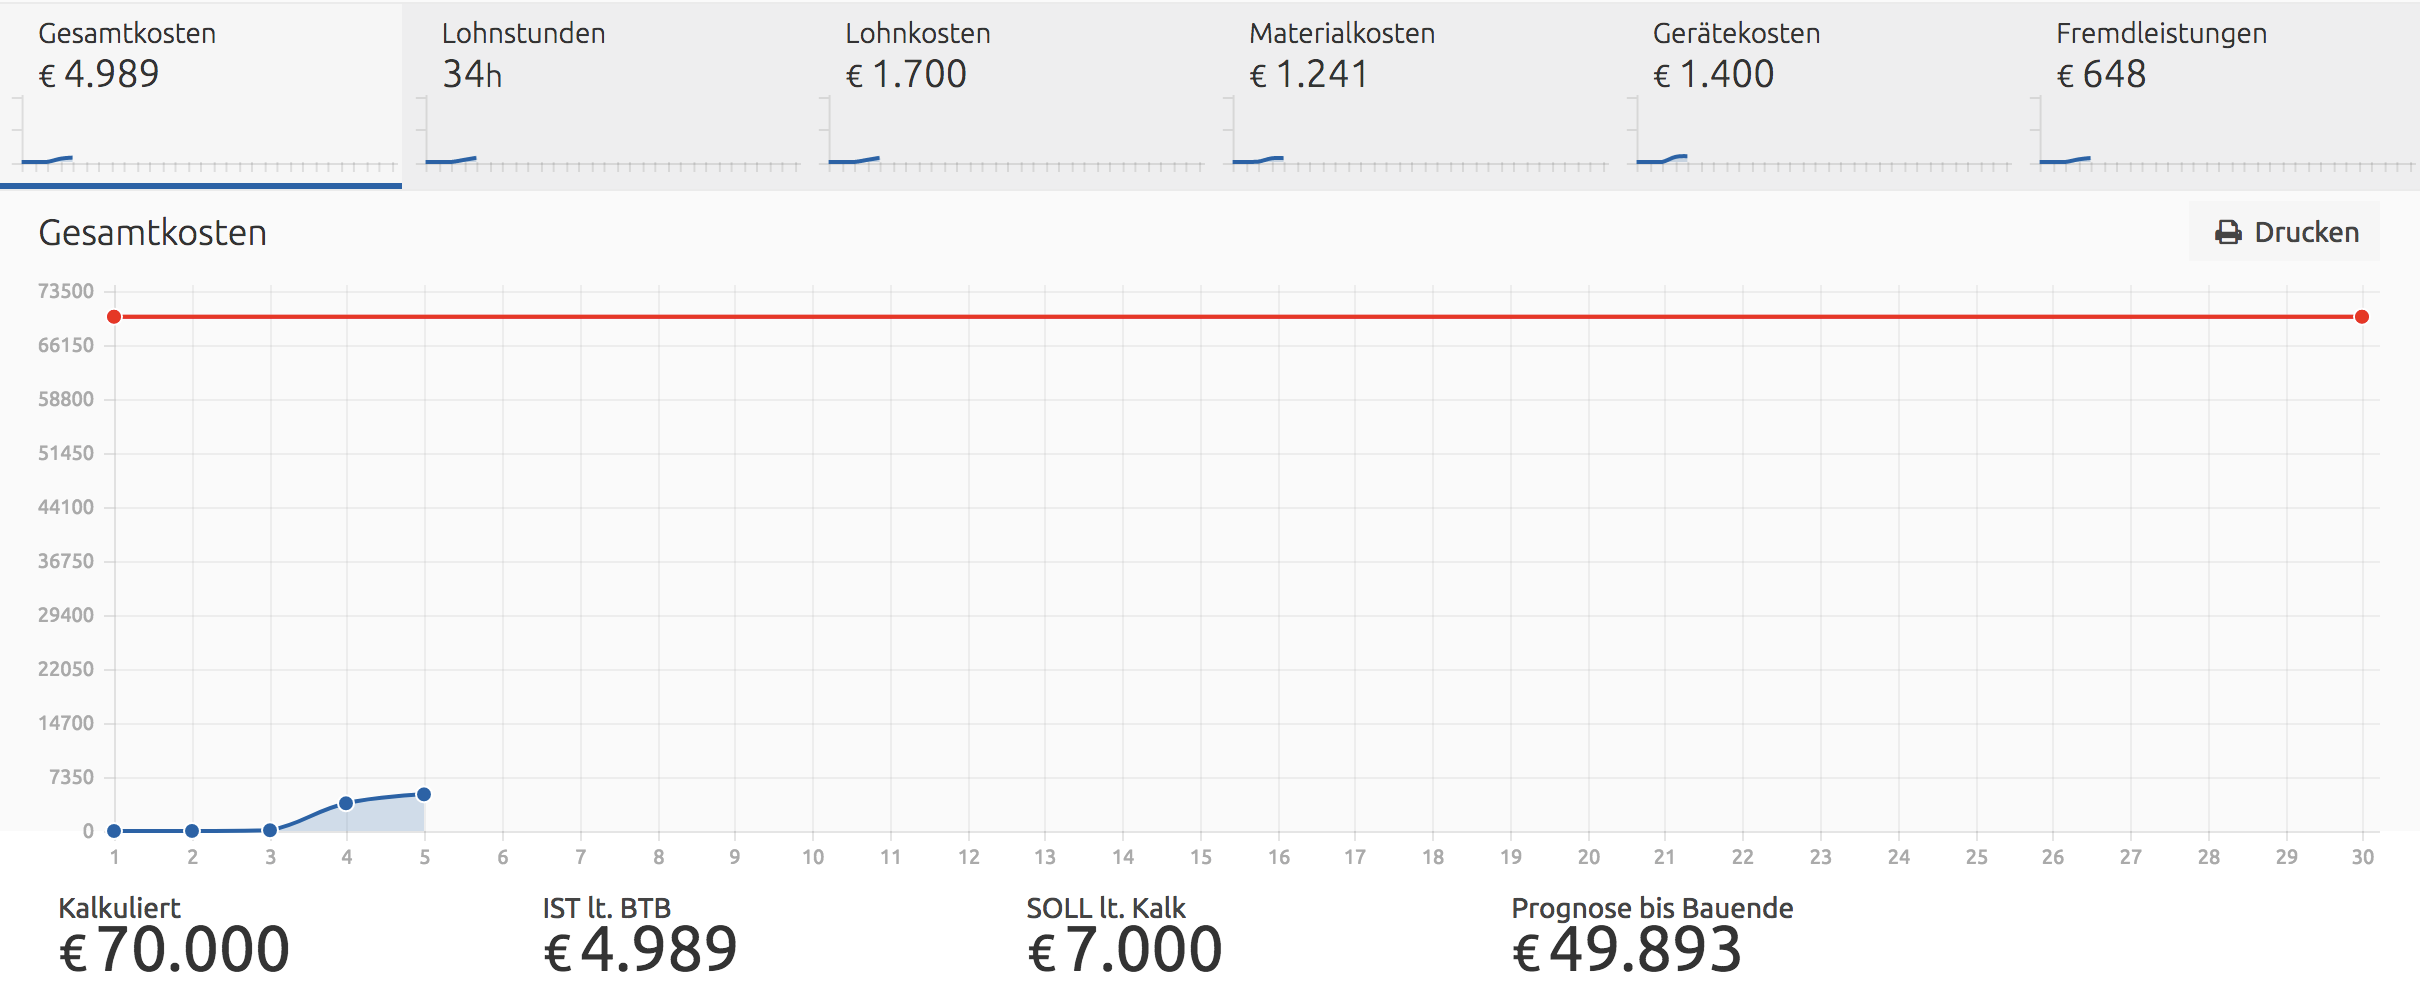Click the Drucken button label

pos(2306,233)
